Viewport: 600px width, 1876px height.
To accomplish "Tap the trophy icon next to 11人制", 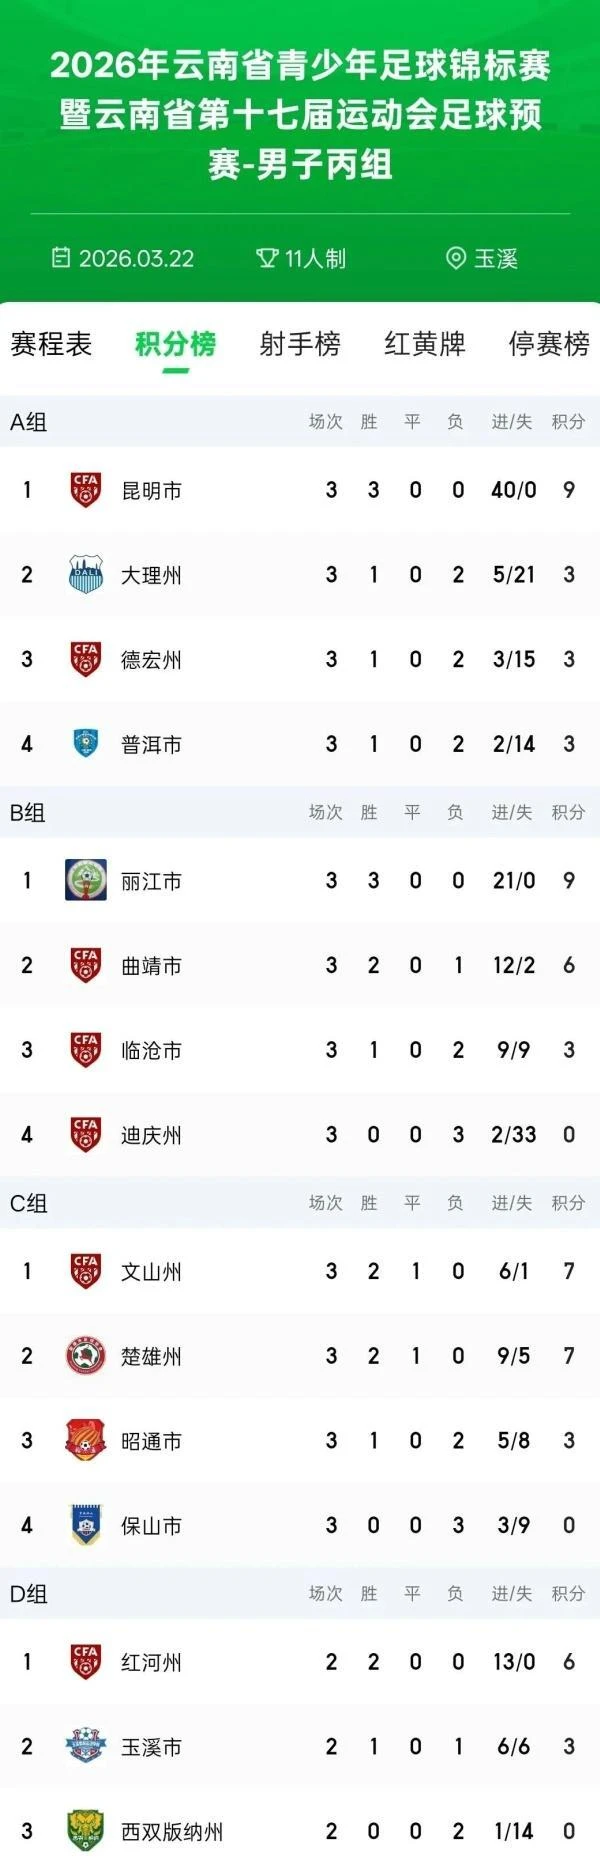I will click(267, 258).
